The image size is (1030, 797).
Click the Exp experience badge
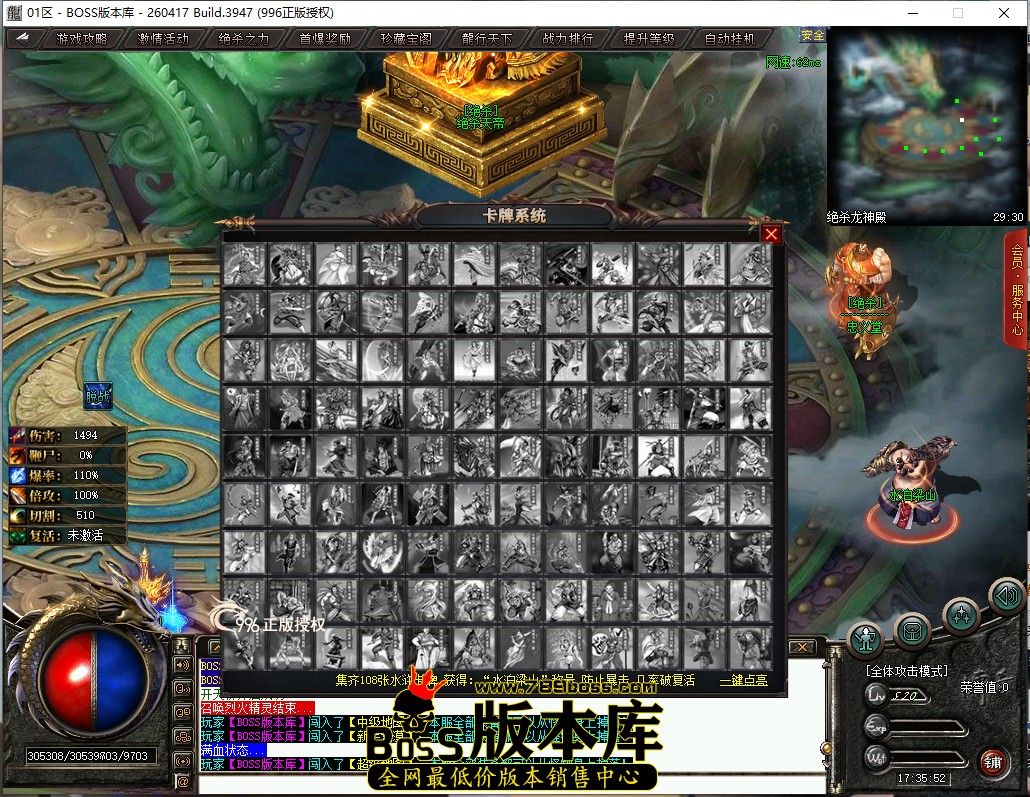tap(877, 727)
